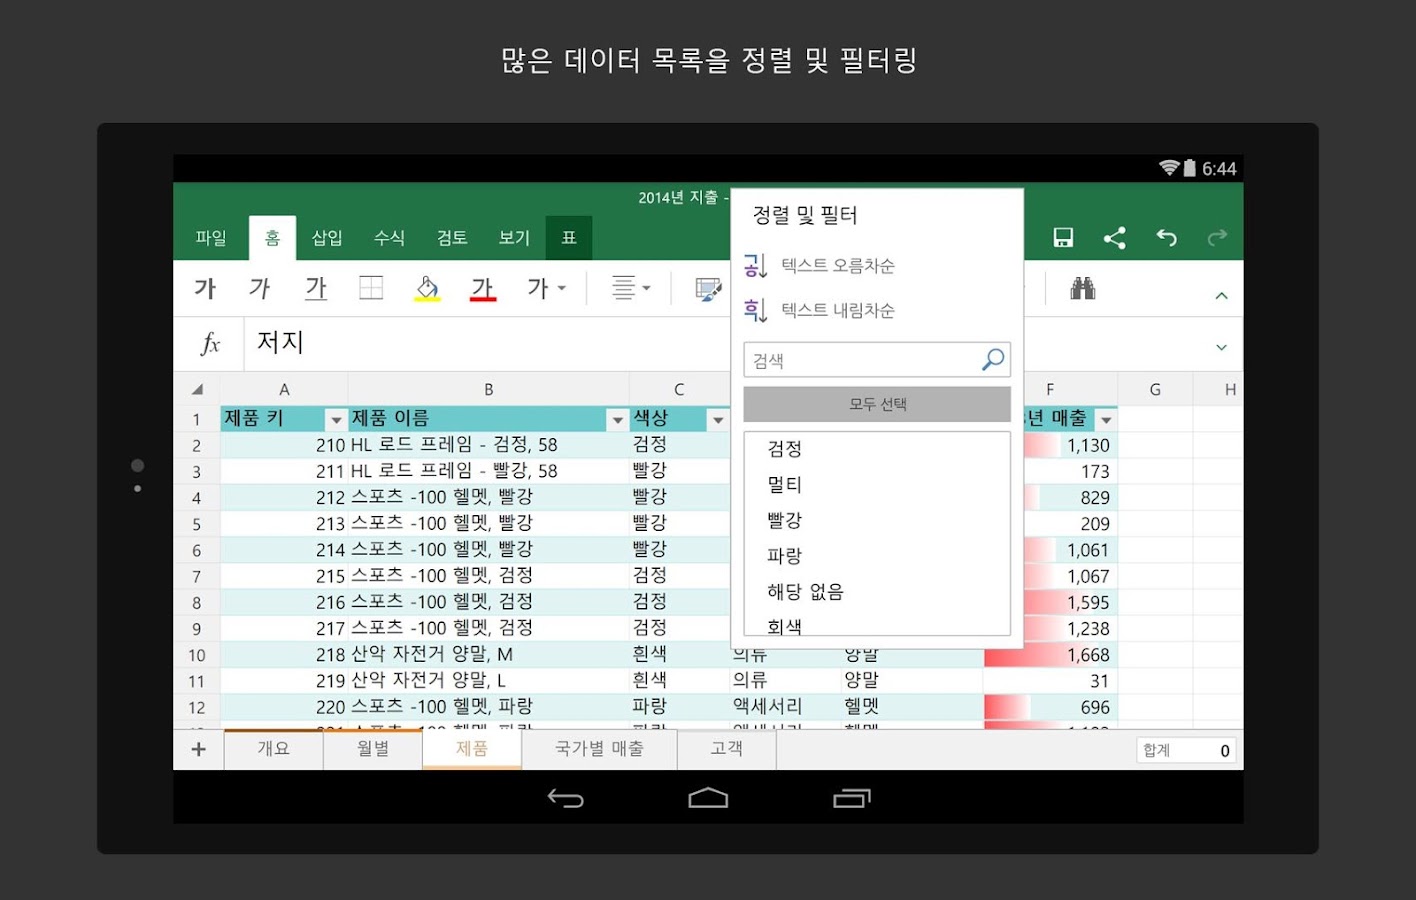The image size is (1416, 900).
Task: Save the workbook using the save icon
Action: (1063, 237)
